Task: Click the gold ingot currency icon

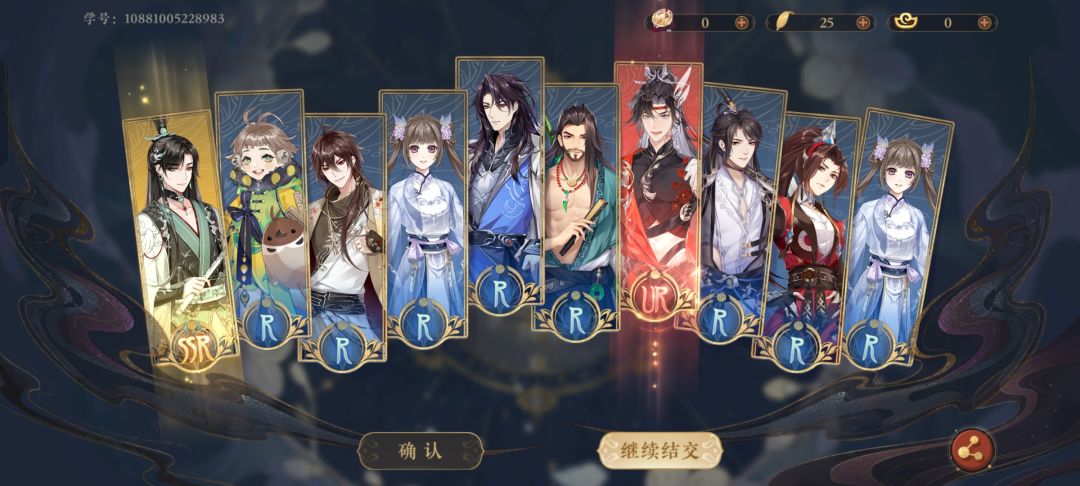Action: (905, 22)
